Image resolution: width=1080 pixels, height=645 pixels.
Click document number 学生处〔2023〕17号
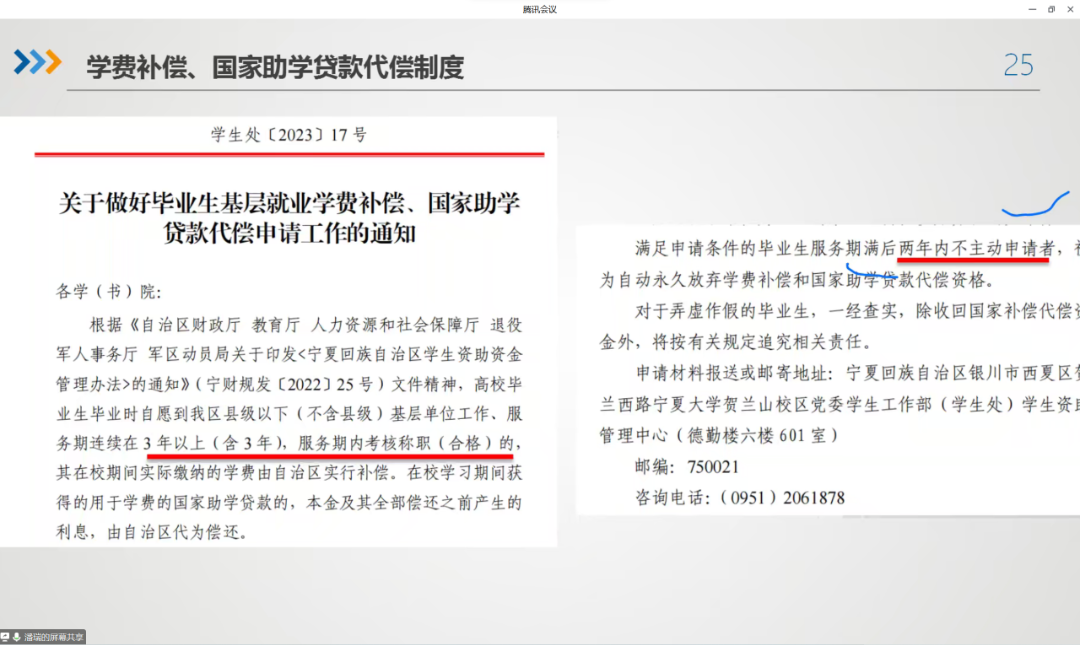click(x=289, y=135)
